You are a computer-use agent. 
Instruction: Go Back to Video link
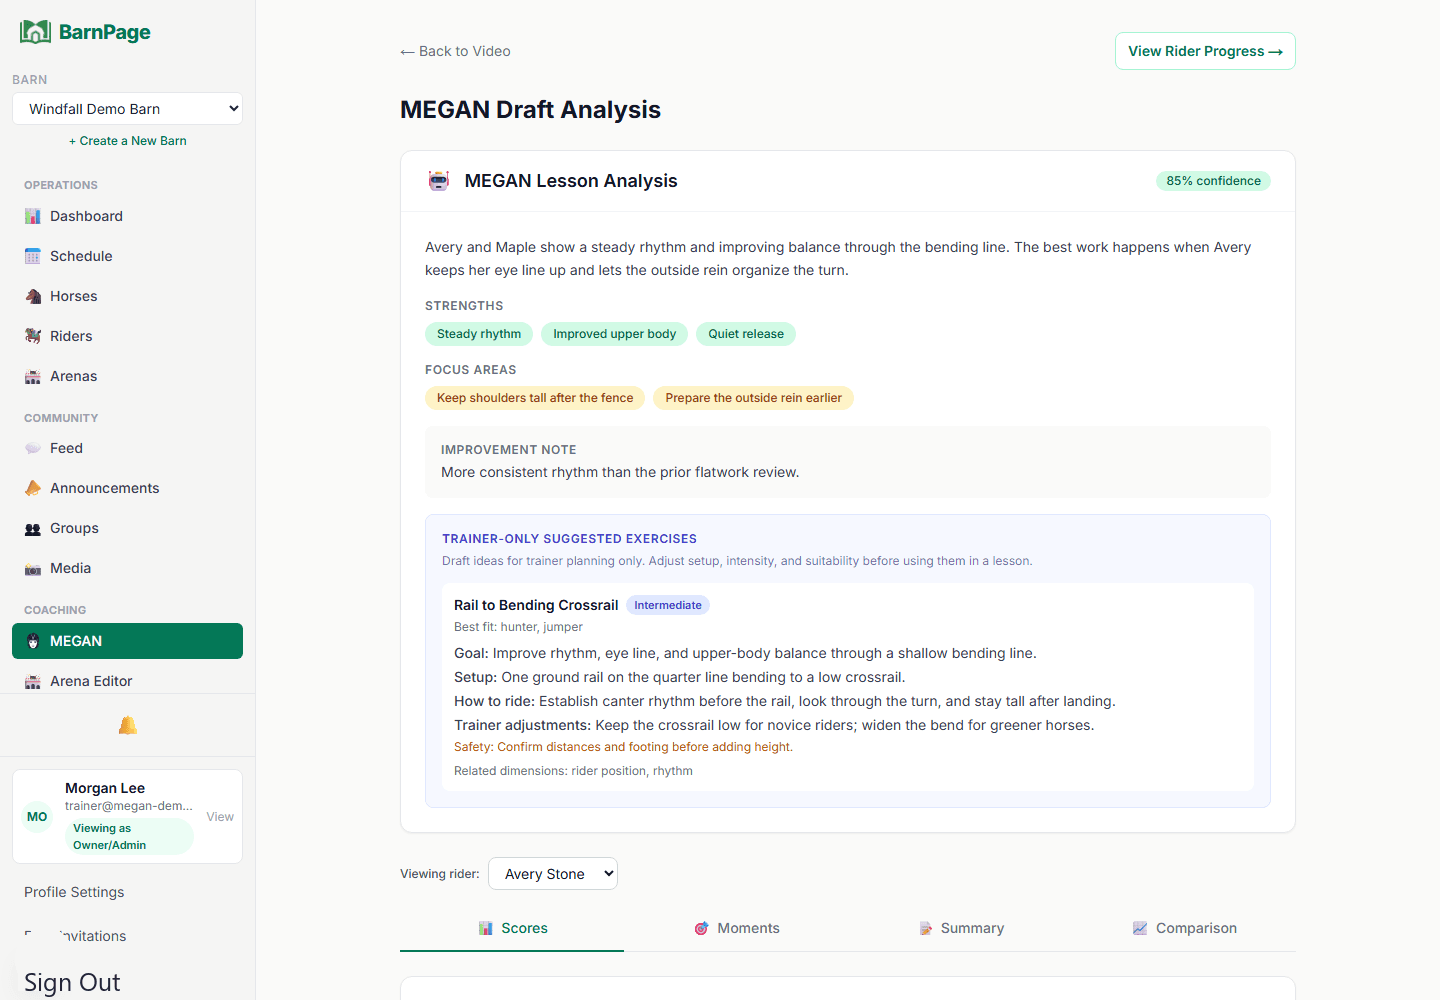[455, 51]
